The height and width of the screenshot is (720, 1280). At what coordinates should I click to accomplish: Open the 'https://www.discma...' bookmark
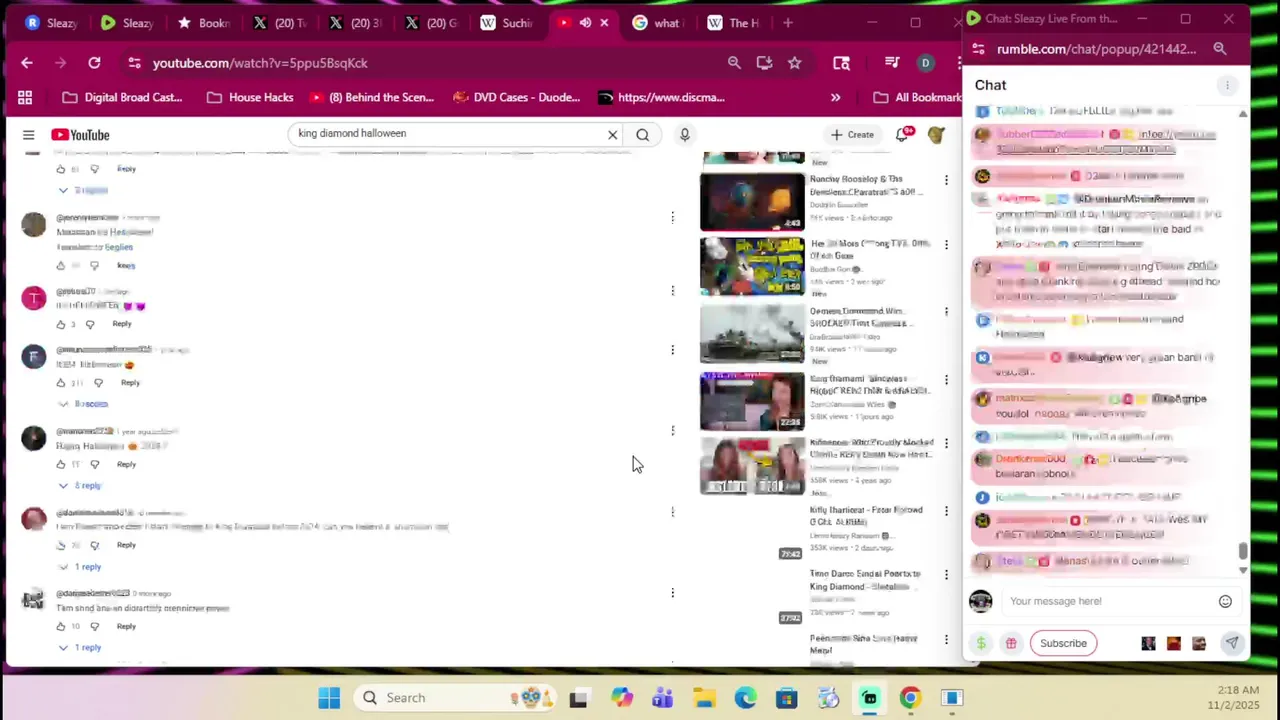click(661, 97)
